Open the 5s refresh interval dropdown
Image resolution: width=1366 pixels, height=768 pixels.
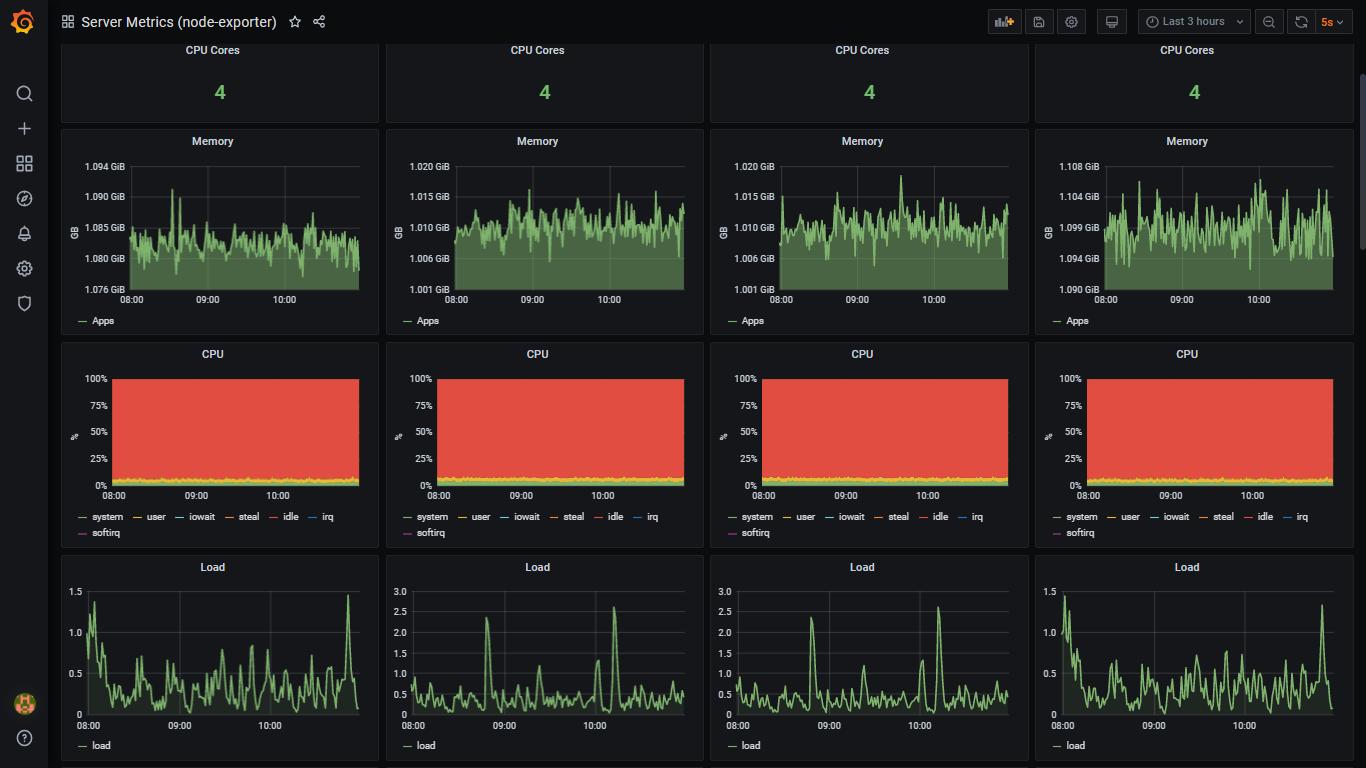(x=1333, y=21)
